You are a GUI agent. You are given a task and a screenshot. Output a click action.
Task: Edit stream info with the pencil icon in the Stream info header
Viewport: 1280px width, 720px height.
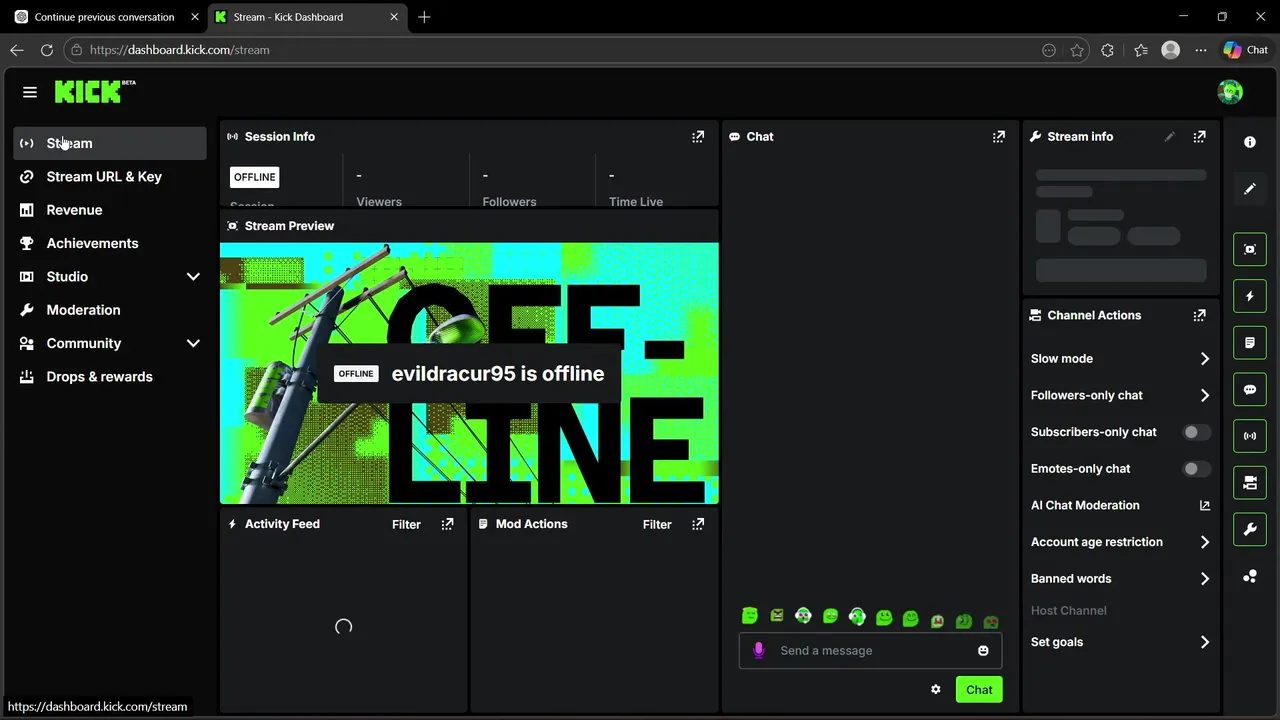point(1169,137)
